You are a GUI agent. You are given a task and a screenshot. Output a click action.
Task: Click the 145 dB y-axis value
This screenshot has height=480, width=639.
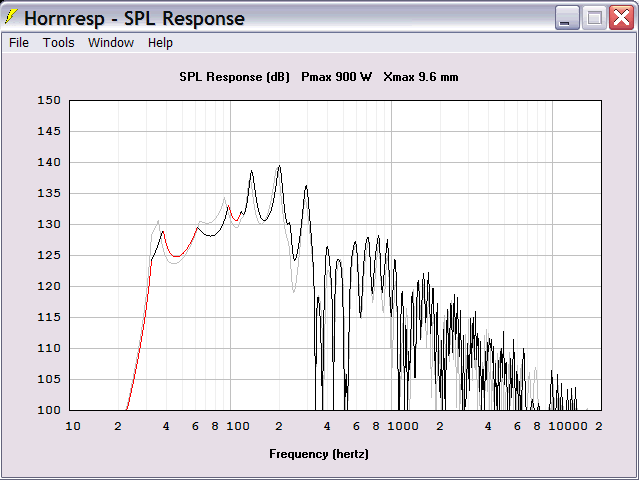49,131
